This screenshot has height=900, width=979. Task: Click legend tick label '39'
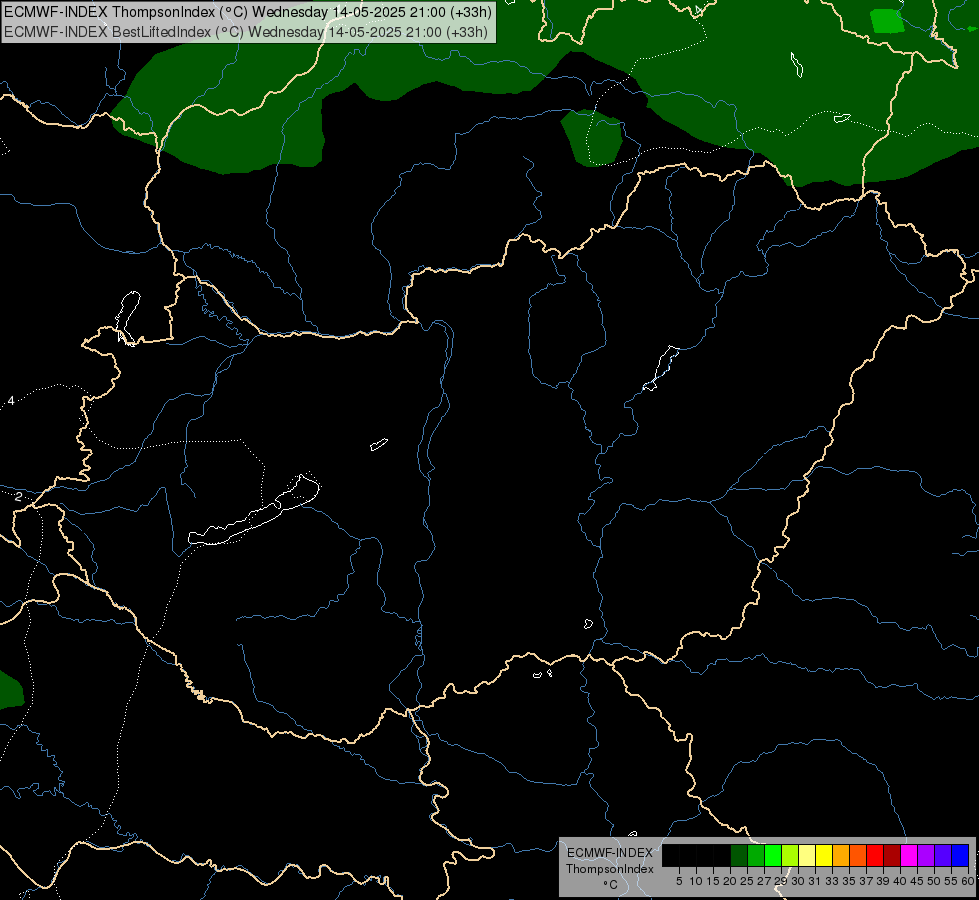(883, 881)
